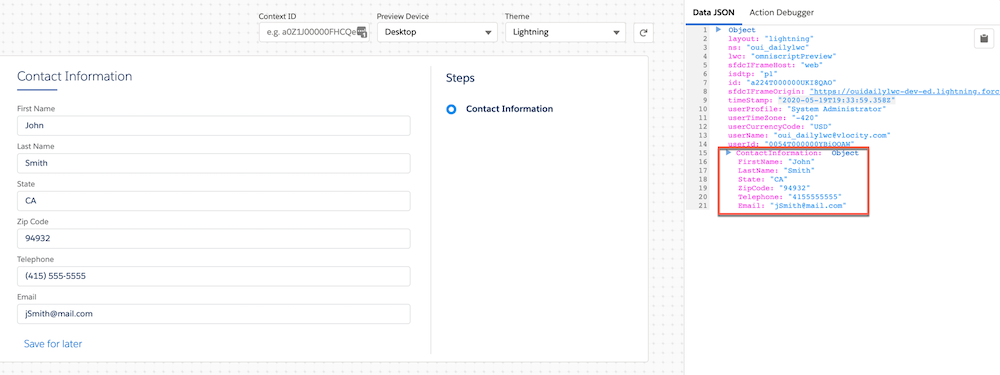This screenshot has width=1000, height=375.
Task: Click the Steps heading
Action: pos(460,78)
